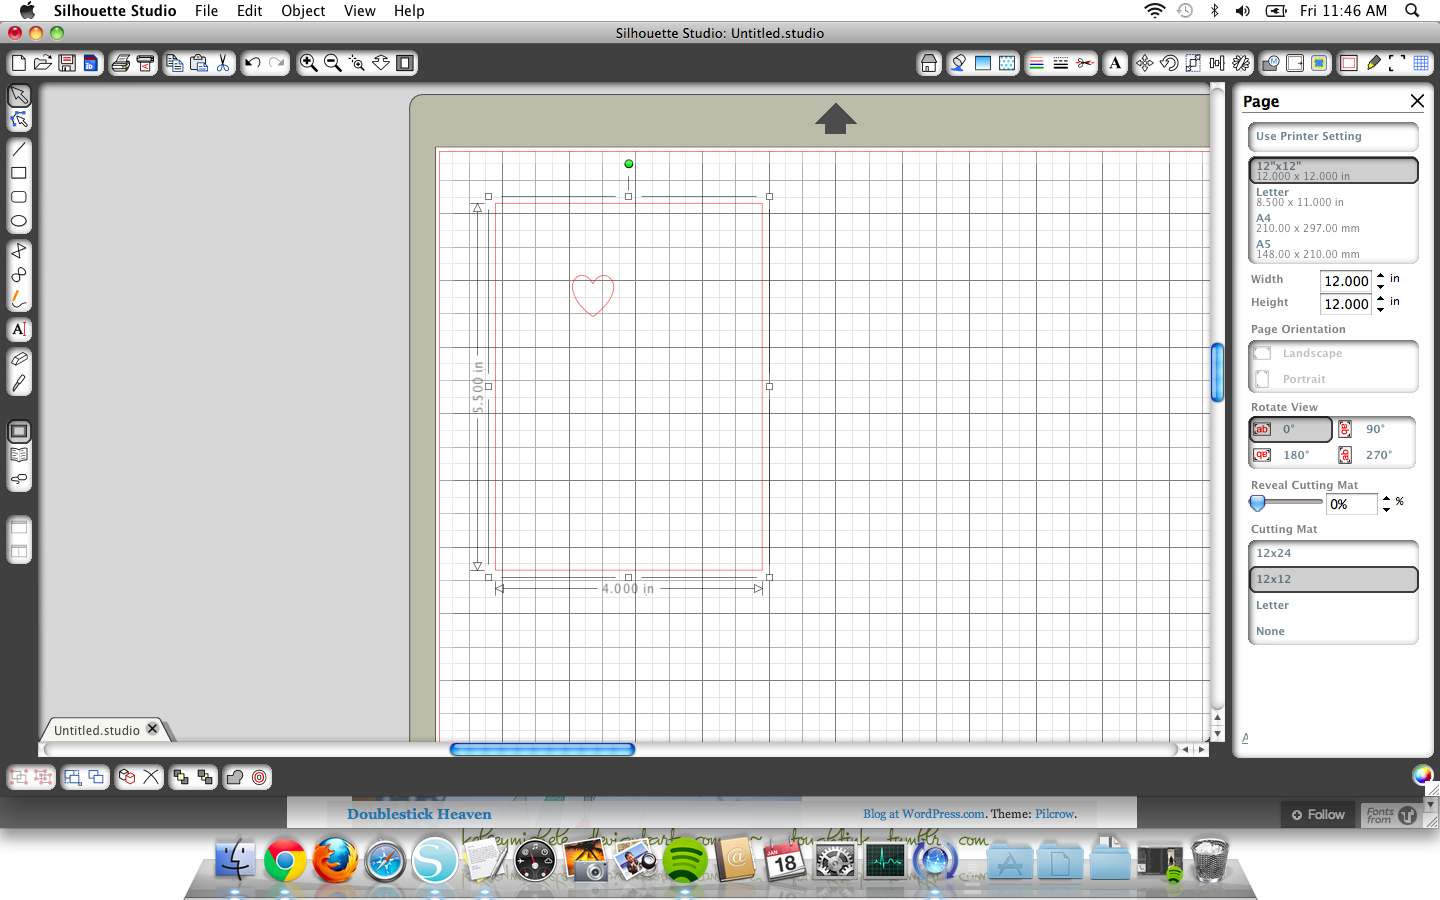Activate the Text tool

click(x=19, y=329)
